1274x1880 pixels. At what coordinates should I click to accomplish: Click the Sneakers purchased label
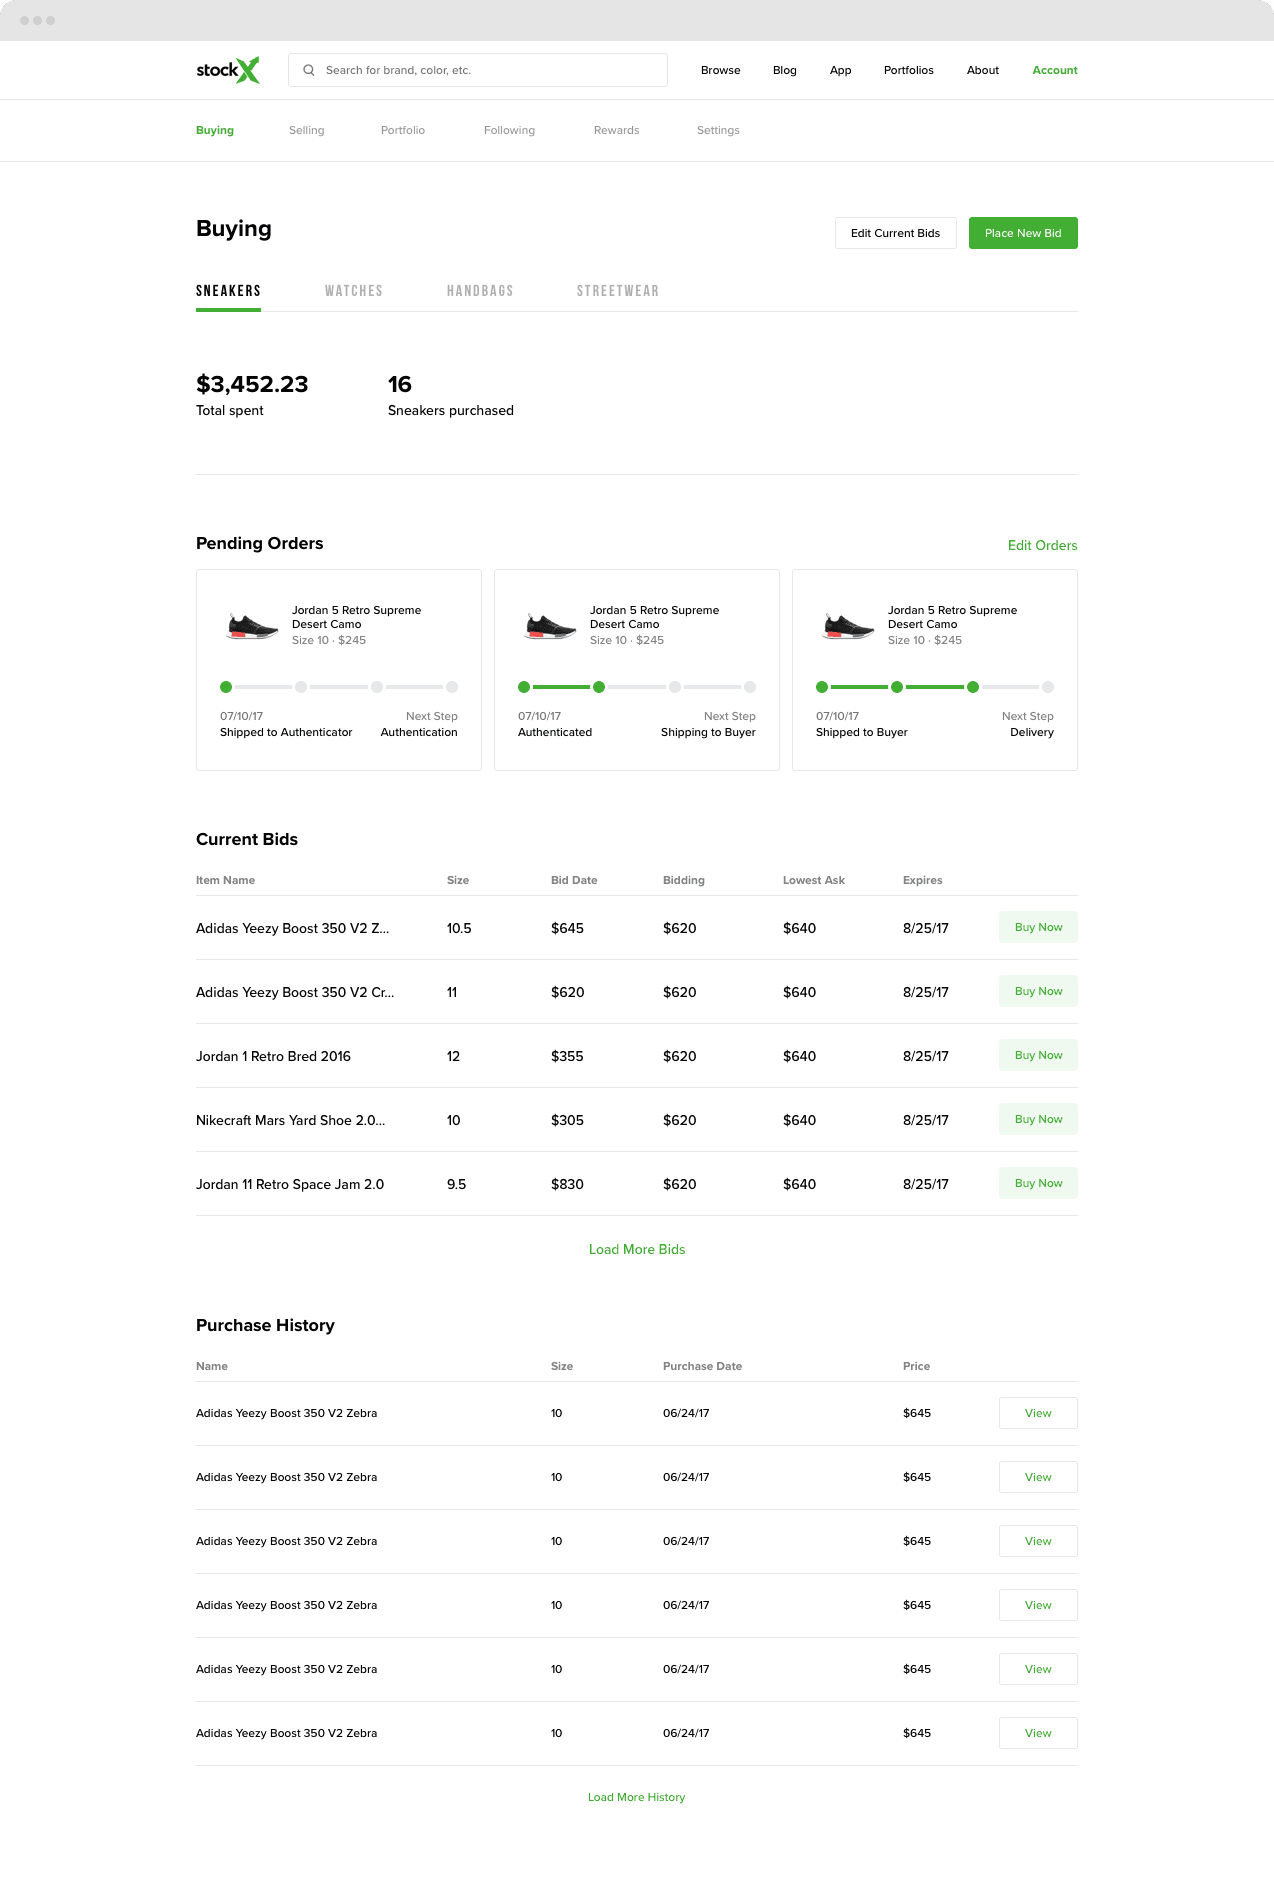(451, 410)
